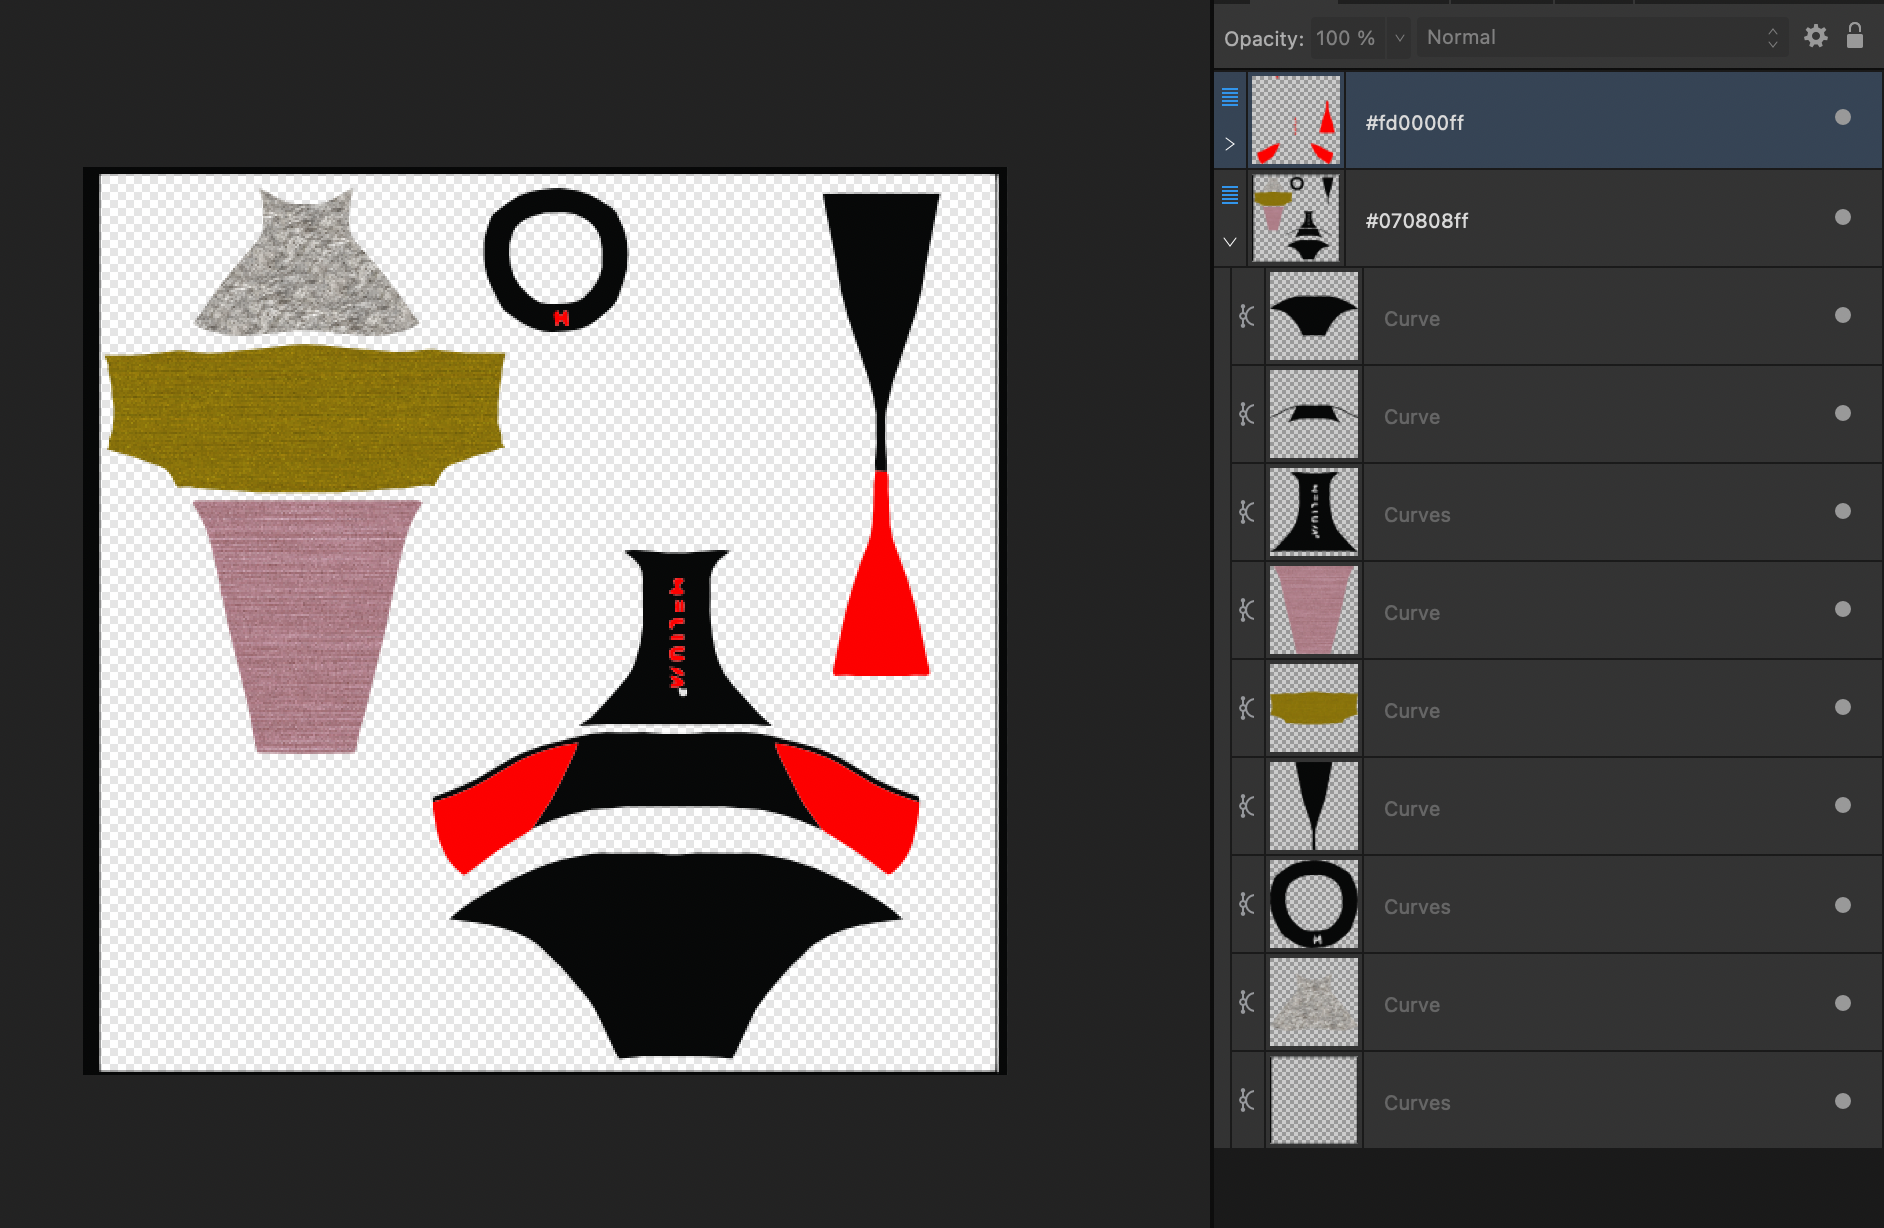Click the Curves label next to black vase thumbnail
This screenshot has width=1884, height=1228.
tap(1417, 515)
